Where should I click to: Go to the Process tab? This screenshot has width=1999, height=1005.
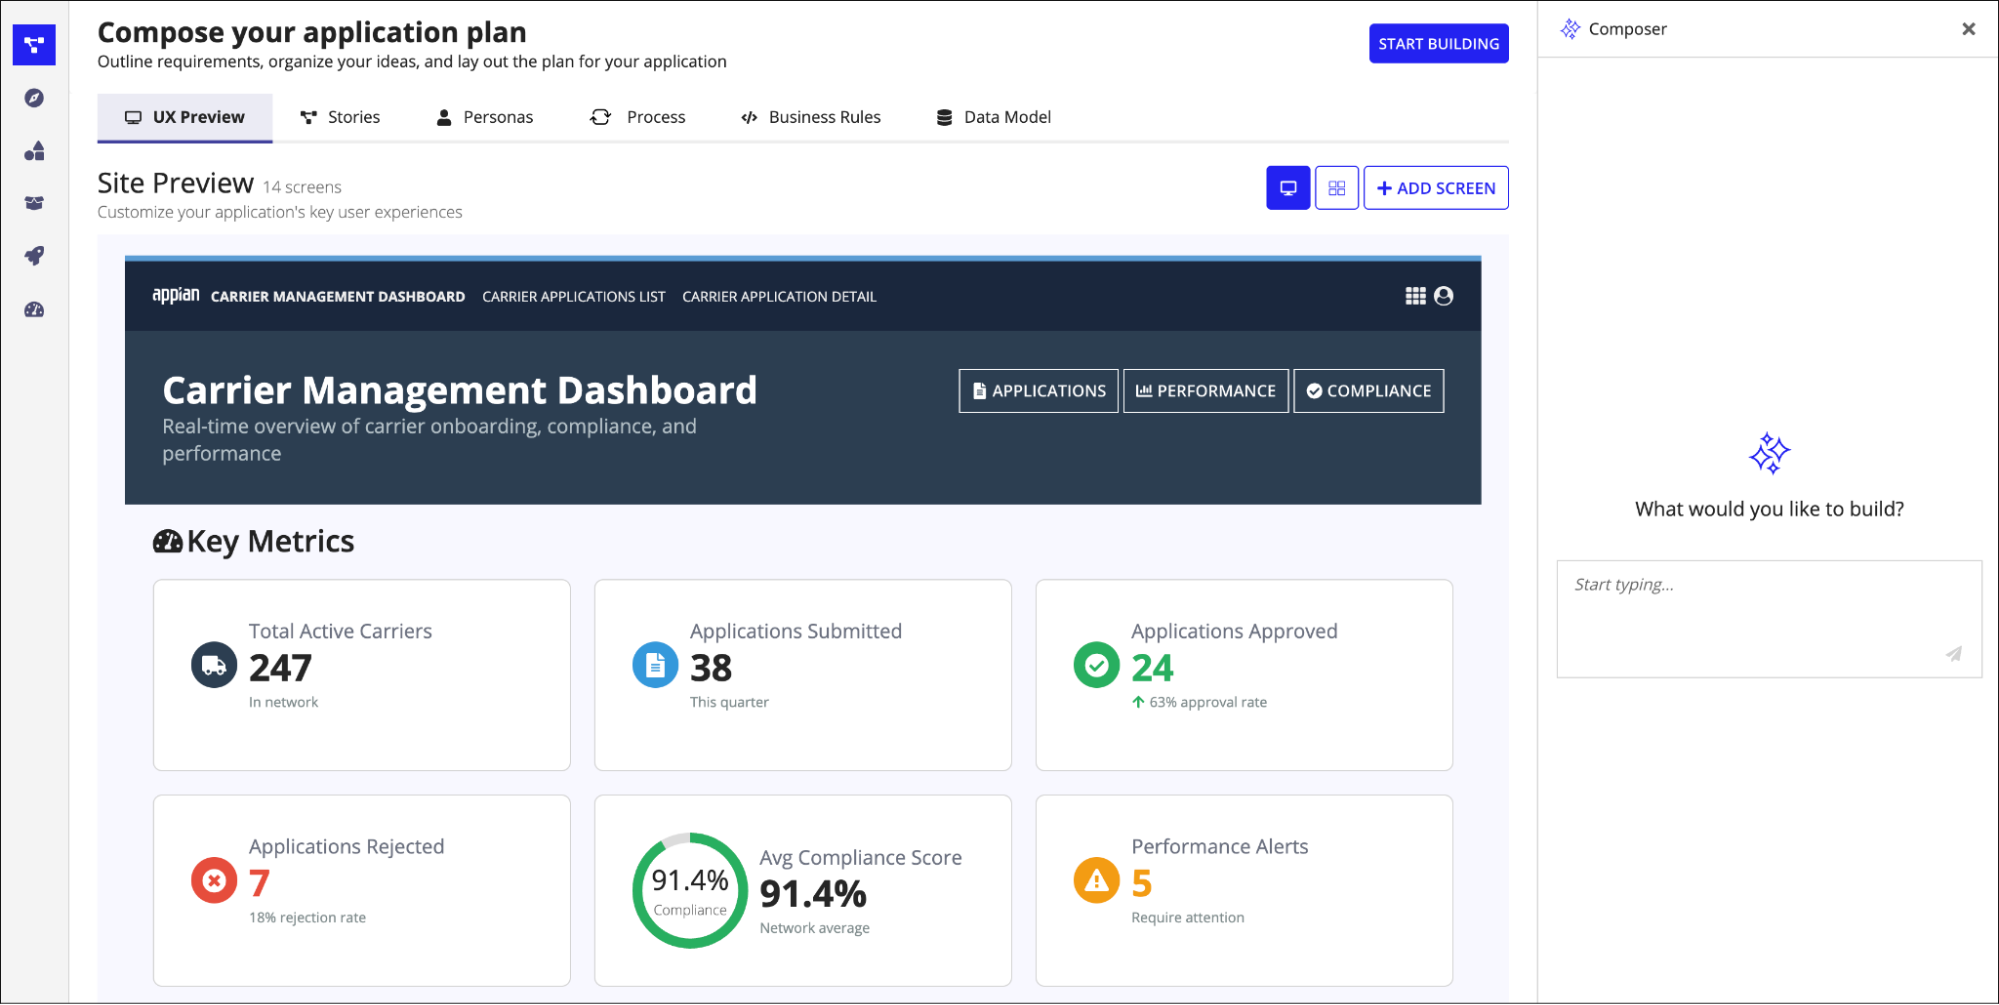[638, 117]
